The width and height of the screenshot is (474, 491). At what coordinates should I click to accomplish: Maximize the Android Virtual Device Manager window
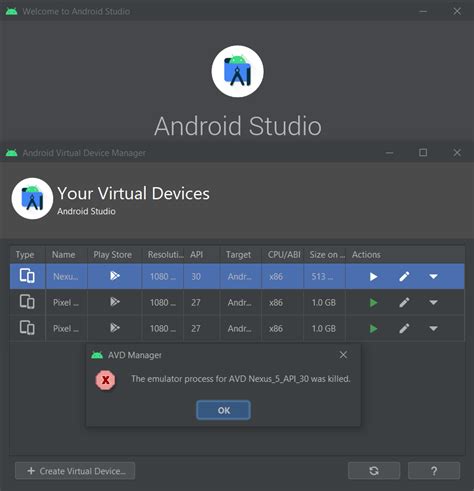pos(423,153)
